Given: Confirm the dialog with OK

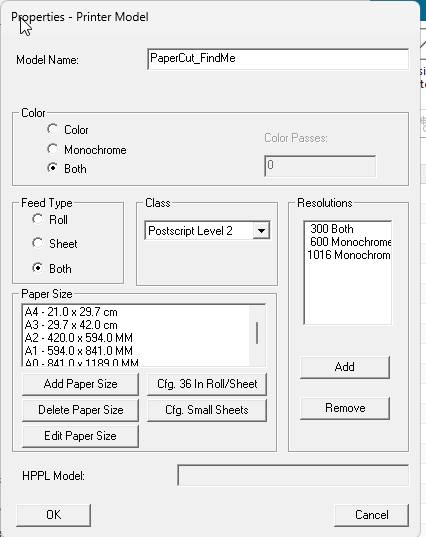Looking at the screenshot, I should pos(53,515).
